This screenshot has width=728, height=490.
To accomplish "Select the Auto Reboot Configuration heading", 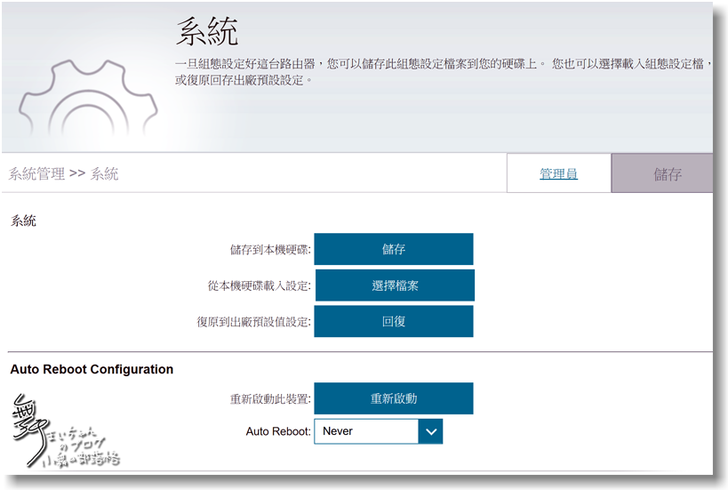I will [x=92, y=369].
